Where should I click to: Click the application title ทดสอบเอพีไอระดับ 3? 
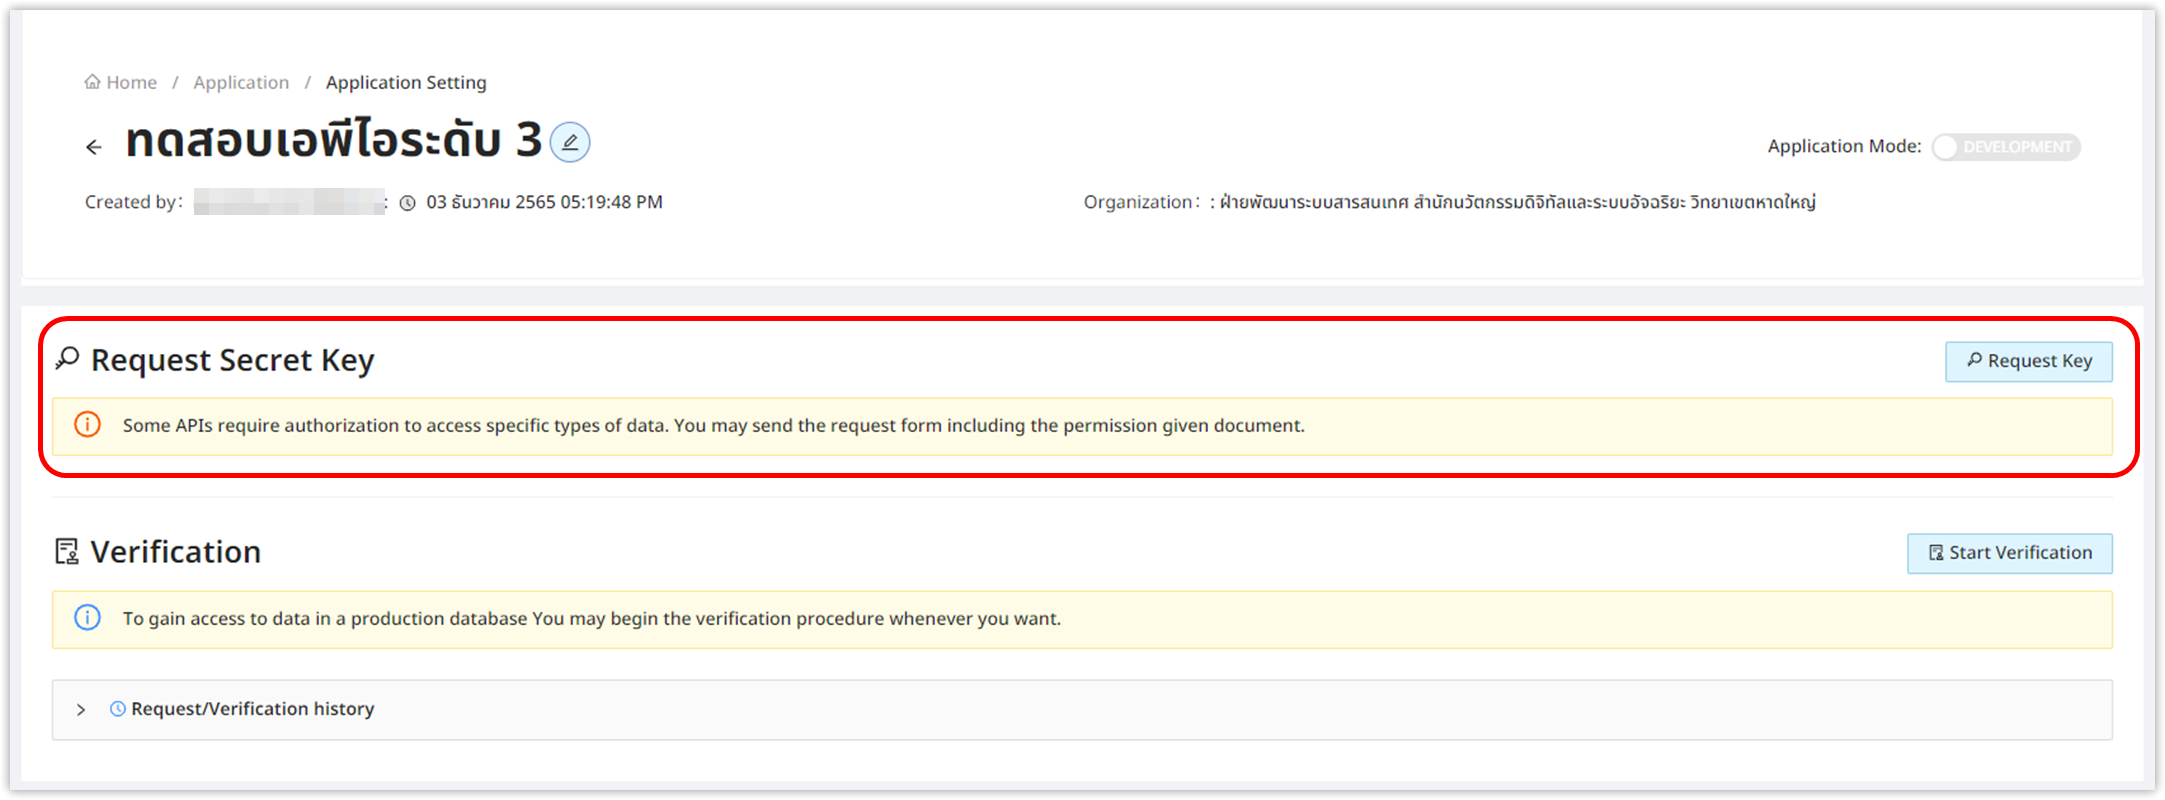pyautogui.click(x=333, y=141)
